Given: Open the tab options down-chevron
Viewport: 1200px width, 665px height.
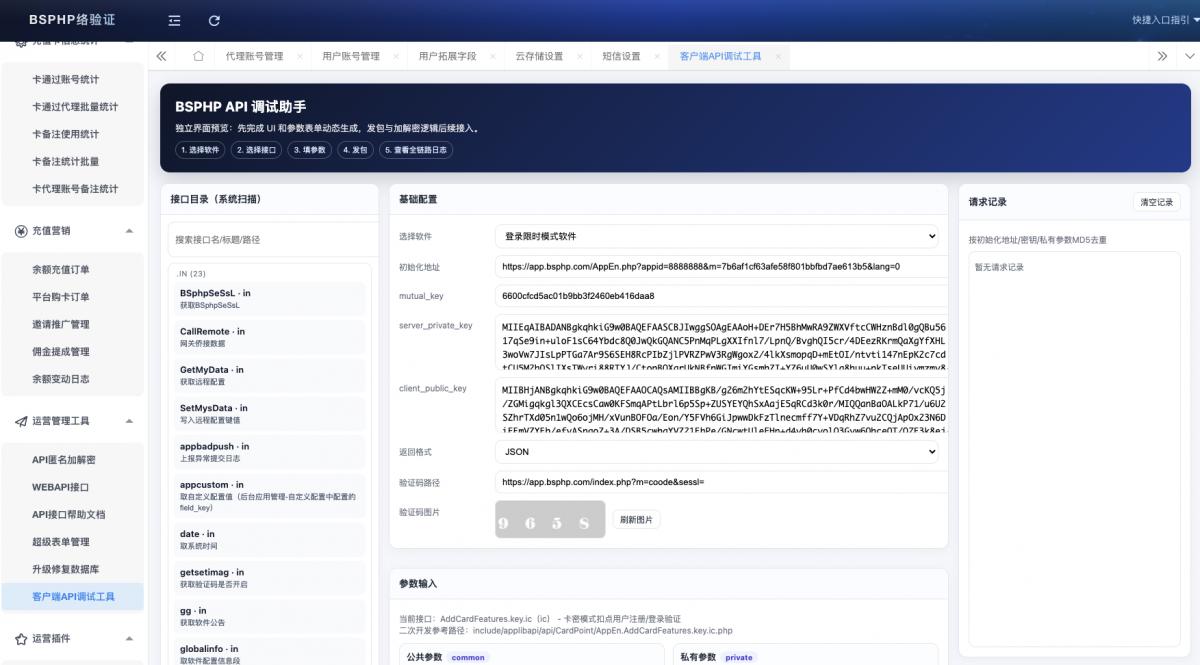Looking at the screenshot, I should coord(1189,56).
